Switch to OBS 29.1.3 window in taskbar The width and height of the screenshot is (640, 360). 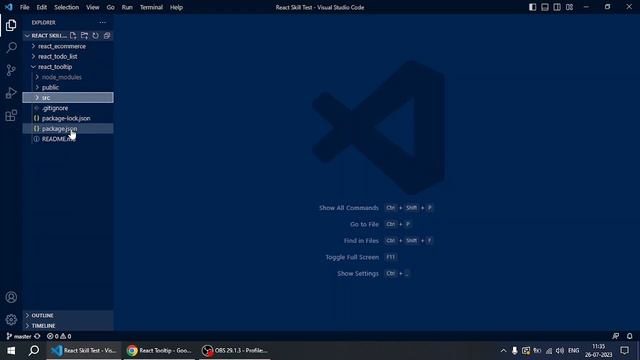pos(236,351)
